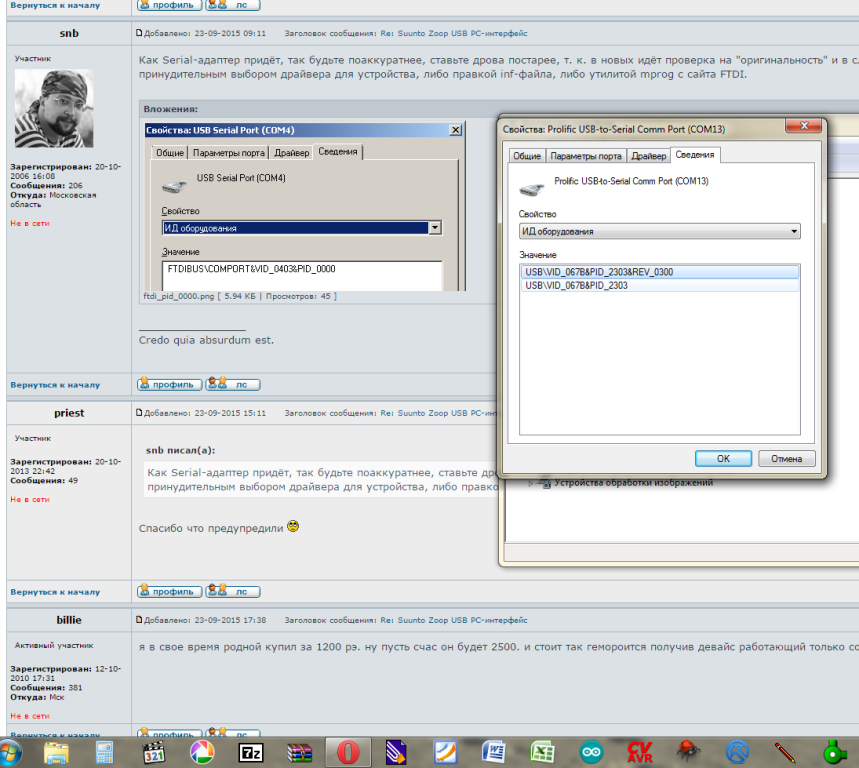
Task: Open snb's 'Re: Suunto Zoop USB PC-интерфейс' subject link
Action: 454,33
